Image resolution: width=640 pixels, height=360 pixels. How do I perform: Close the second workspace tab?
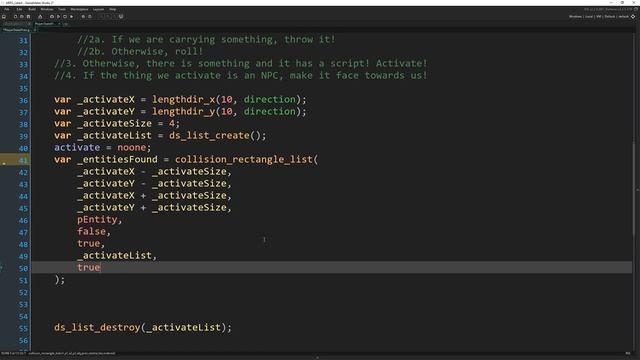tap(59, 24)
